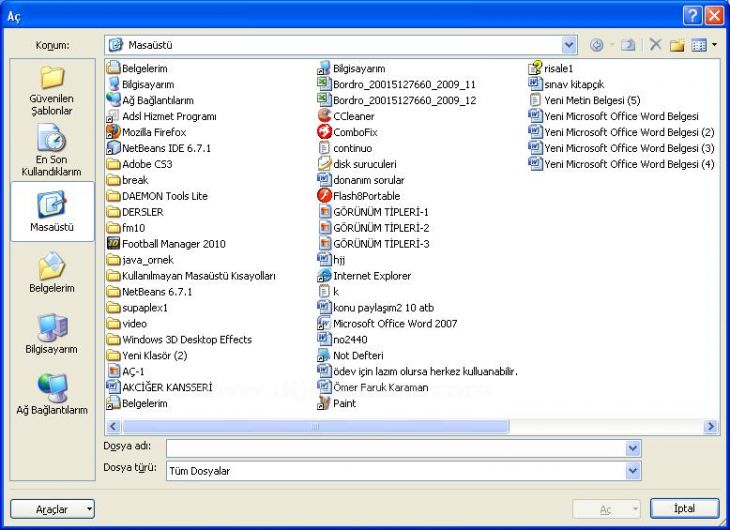Click the Help question mark button
The image size is (730, 530).
tap(692, 16)
